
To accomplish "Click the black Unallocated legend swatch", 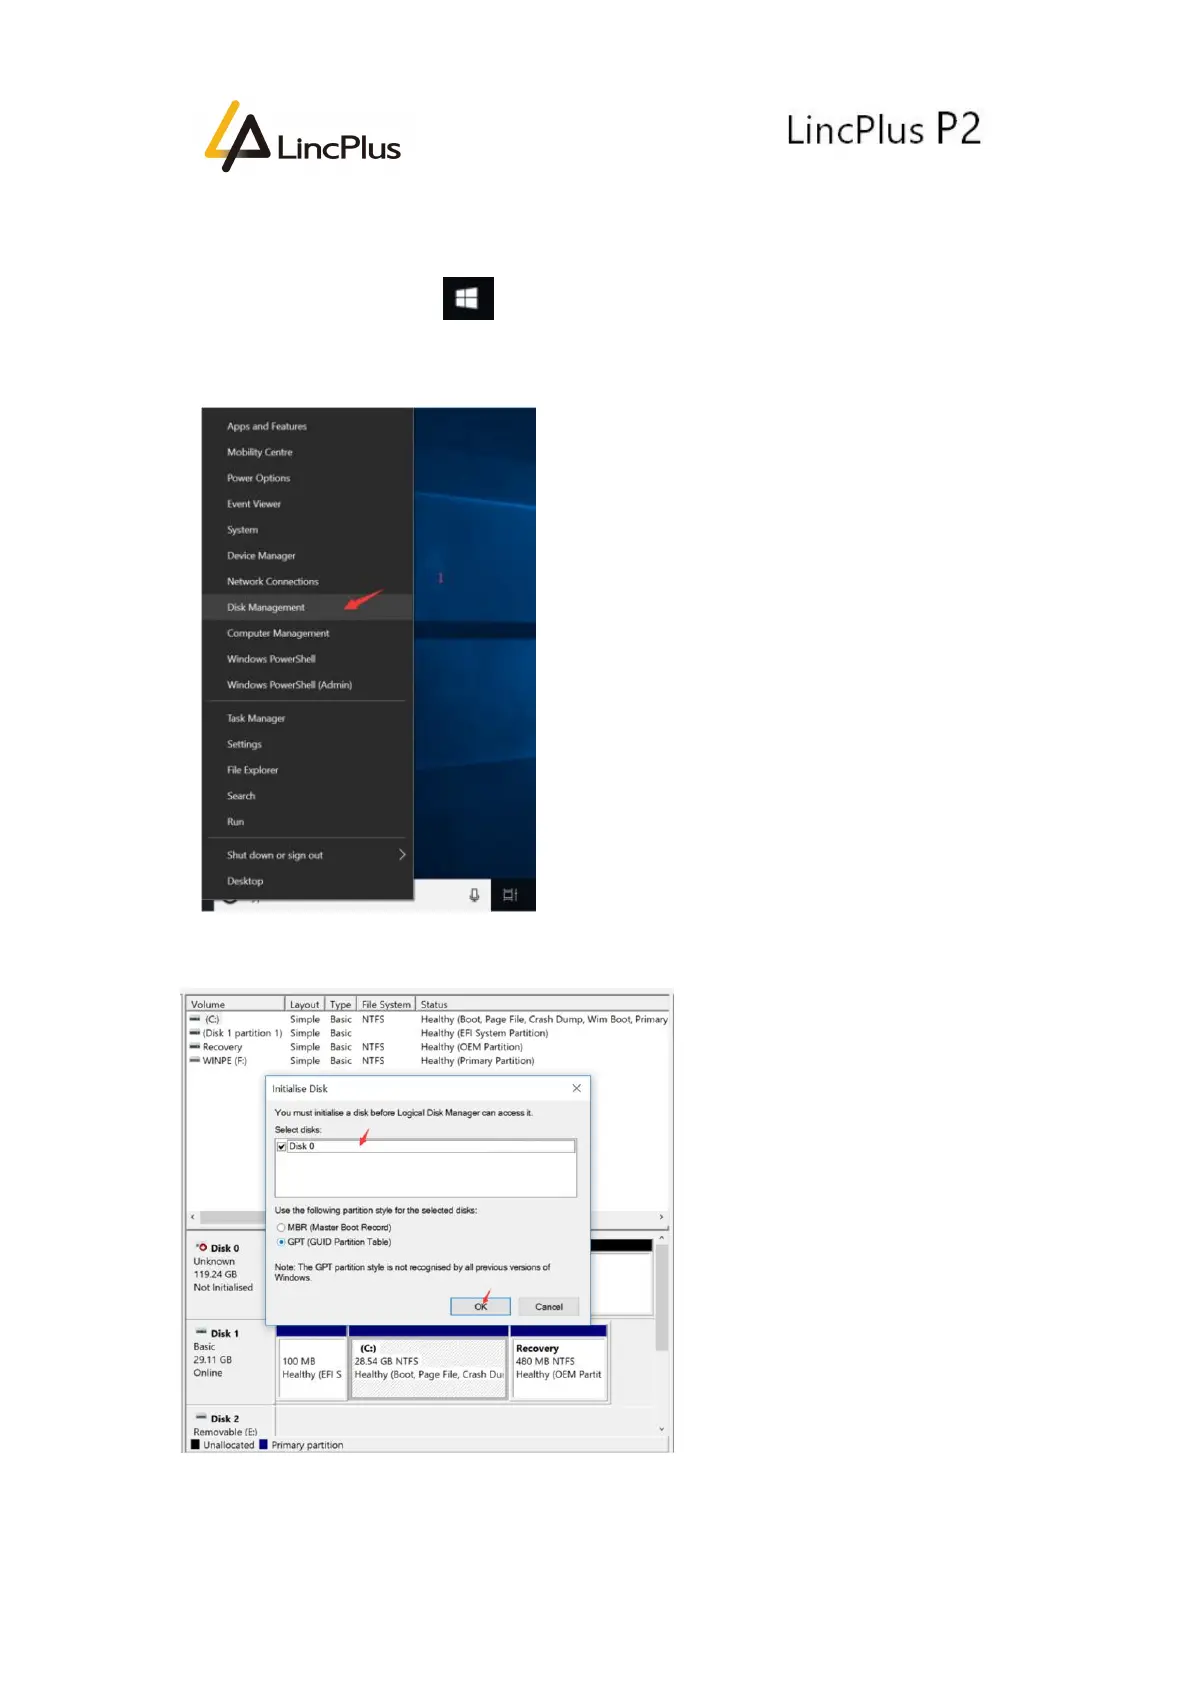I will click(x=195, y=1444).
